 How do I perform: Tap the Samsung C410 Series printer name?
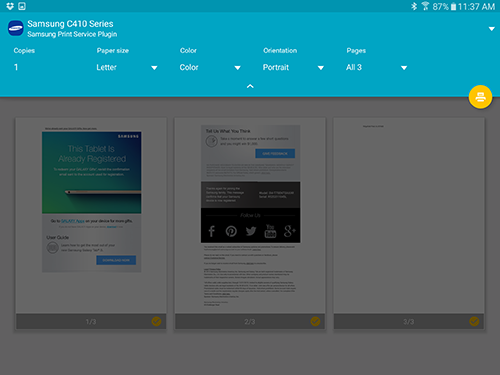click(x=70, y=24)
